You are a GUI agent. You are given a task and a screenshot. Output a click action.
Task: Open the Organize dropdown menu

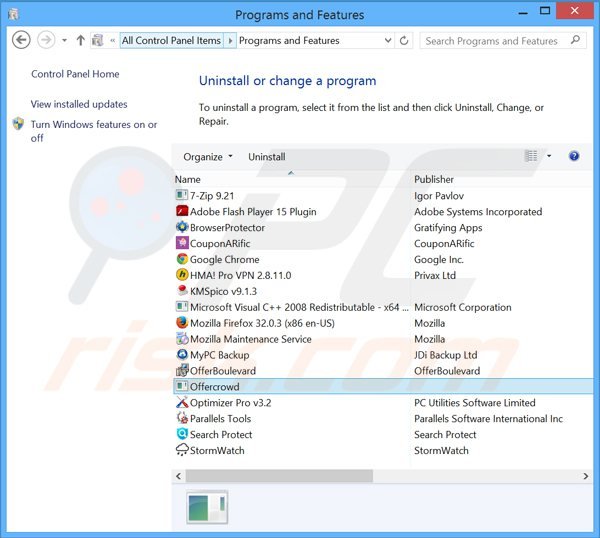pos(208,157)
